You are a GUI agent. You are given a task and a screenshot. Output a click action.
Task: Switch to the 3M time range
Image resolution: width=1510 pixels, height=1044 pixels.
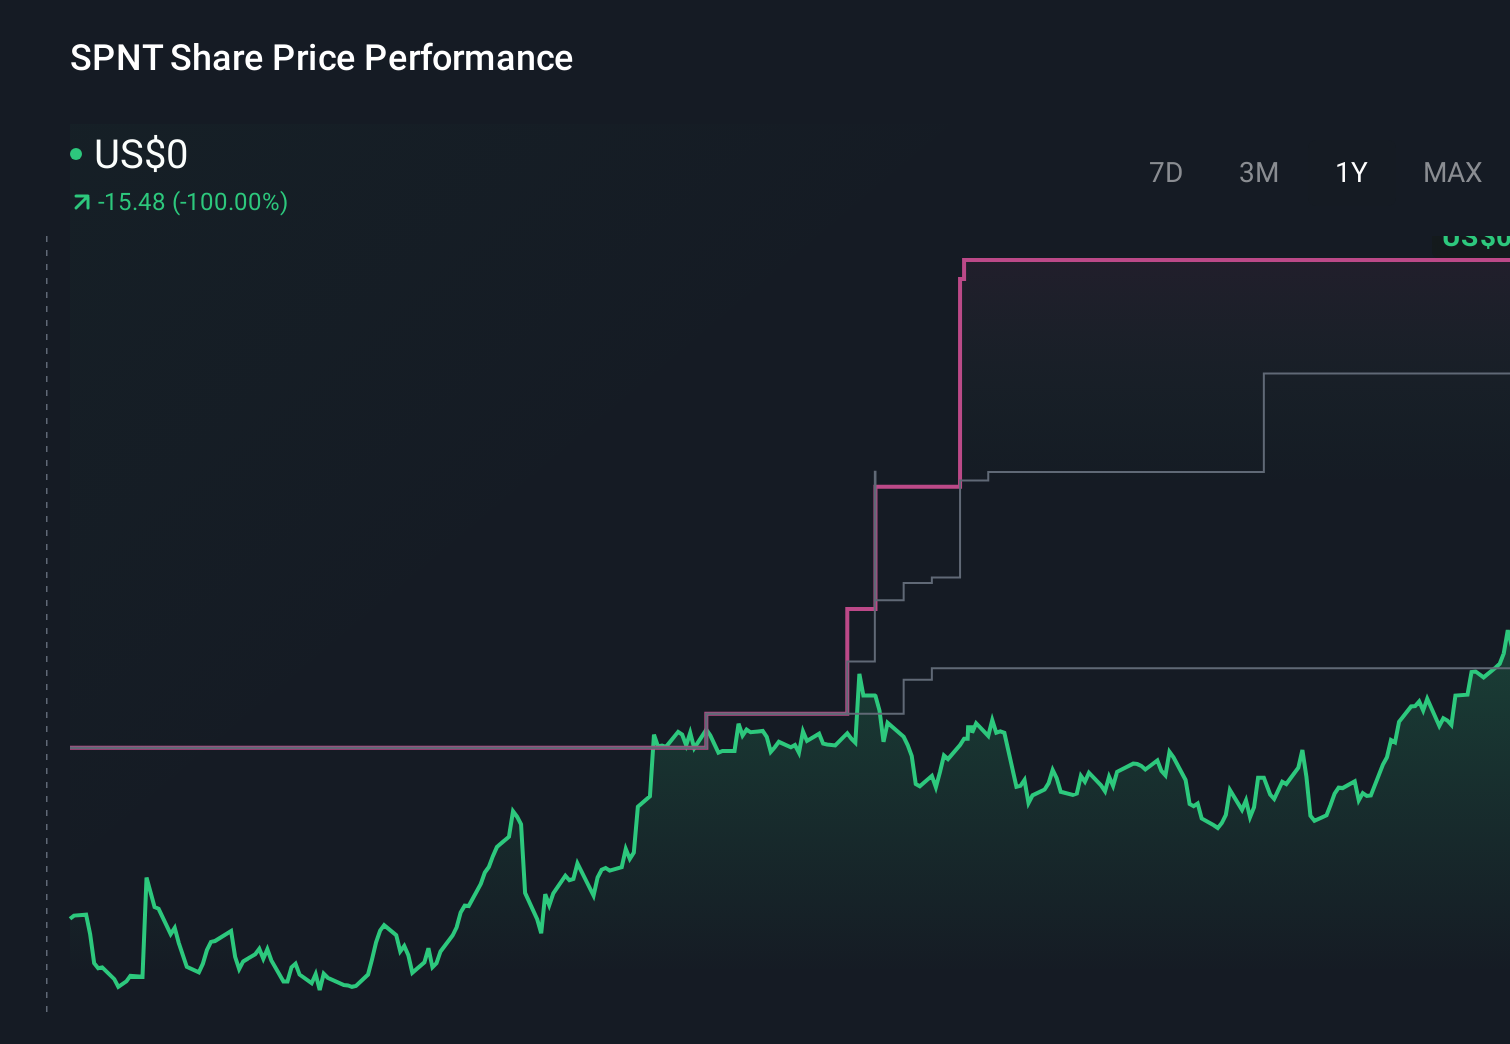click(x=1258, y=172)
